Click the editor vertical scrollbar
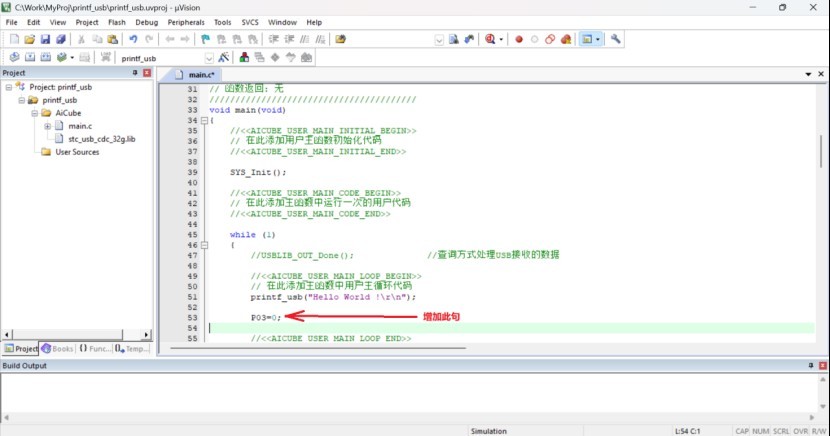The image size is (830, 436). click(821, 151)
